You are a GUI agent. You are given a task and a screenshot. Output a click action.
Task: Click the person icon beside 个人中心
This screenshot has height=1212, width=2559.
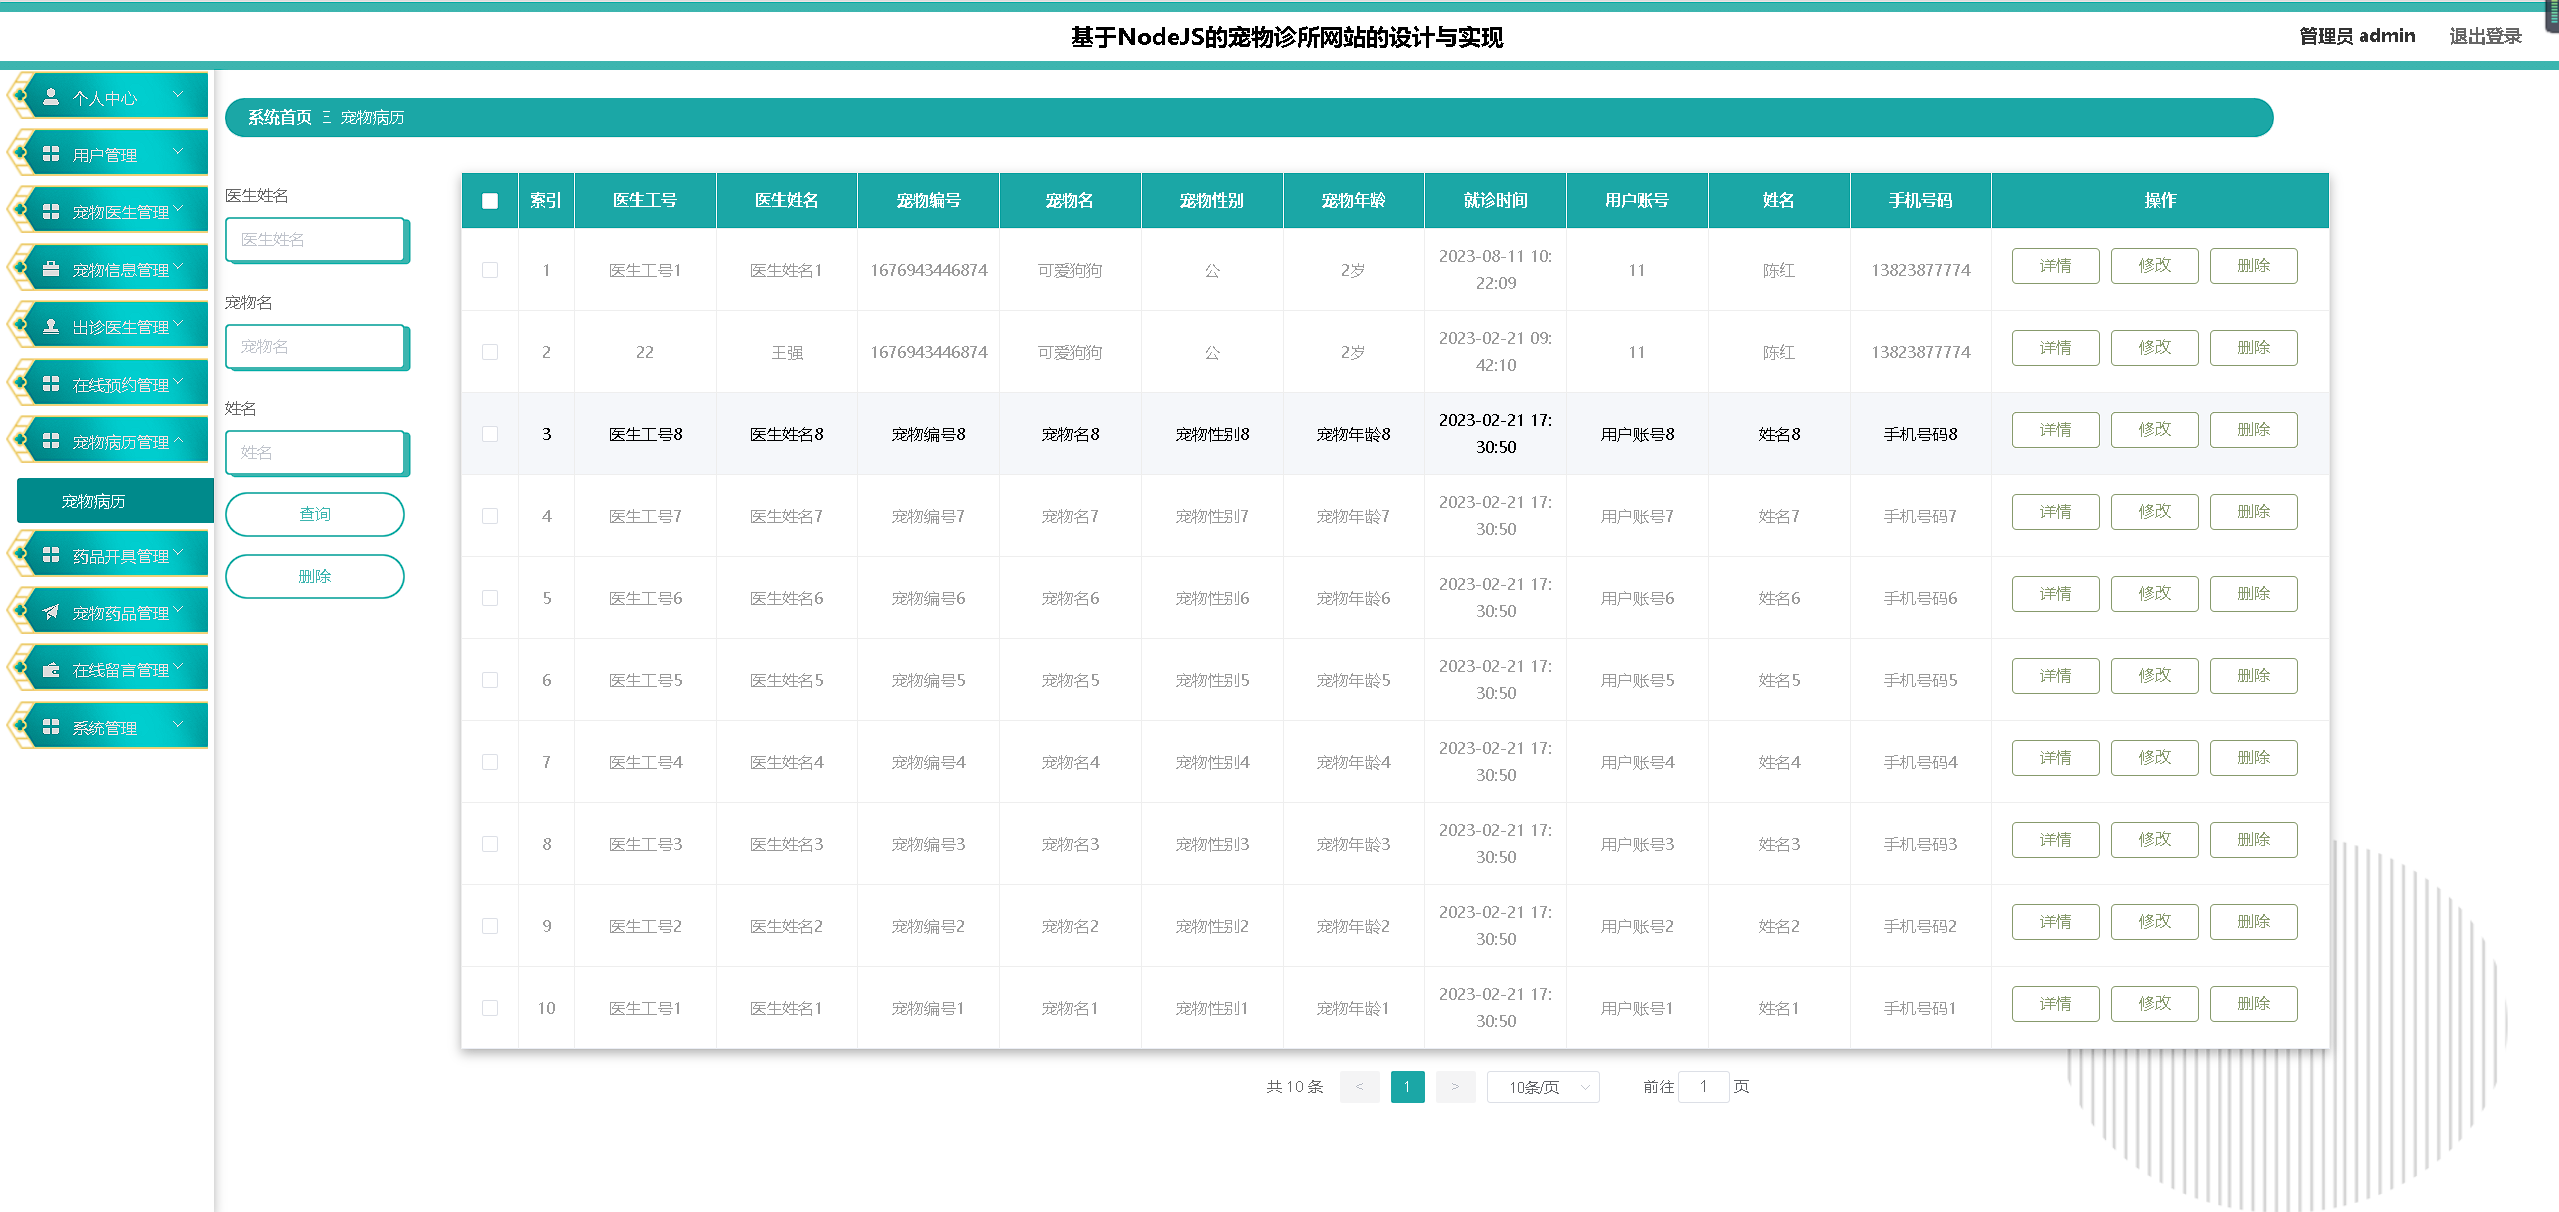pos(51,97)
